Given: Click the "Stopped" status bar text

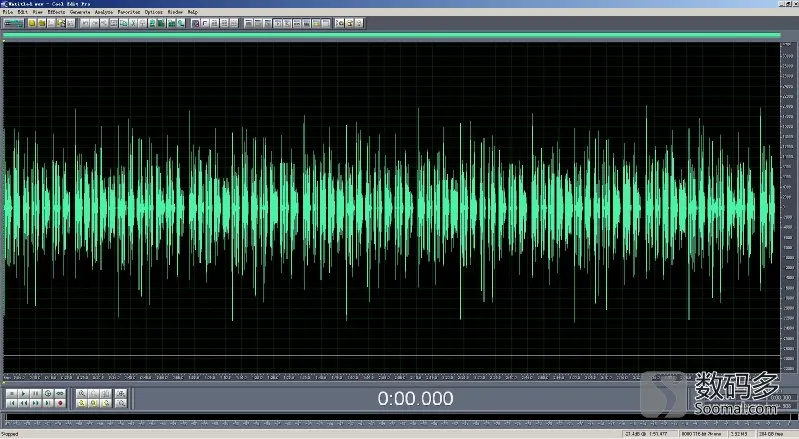Looking at the screenshot, I should tap(10, 434).
